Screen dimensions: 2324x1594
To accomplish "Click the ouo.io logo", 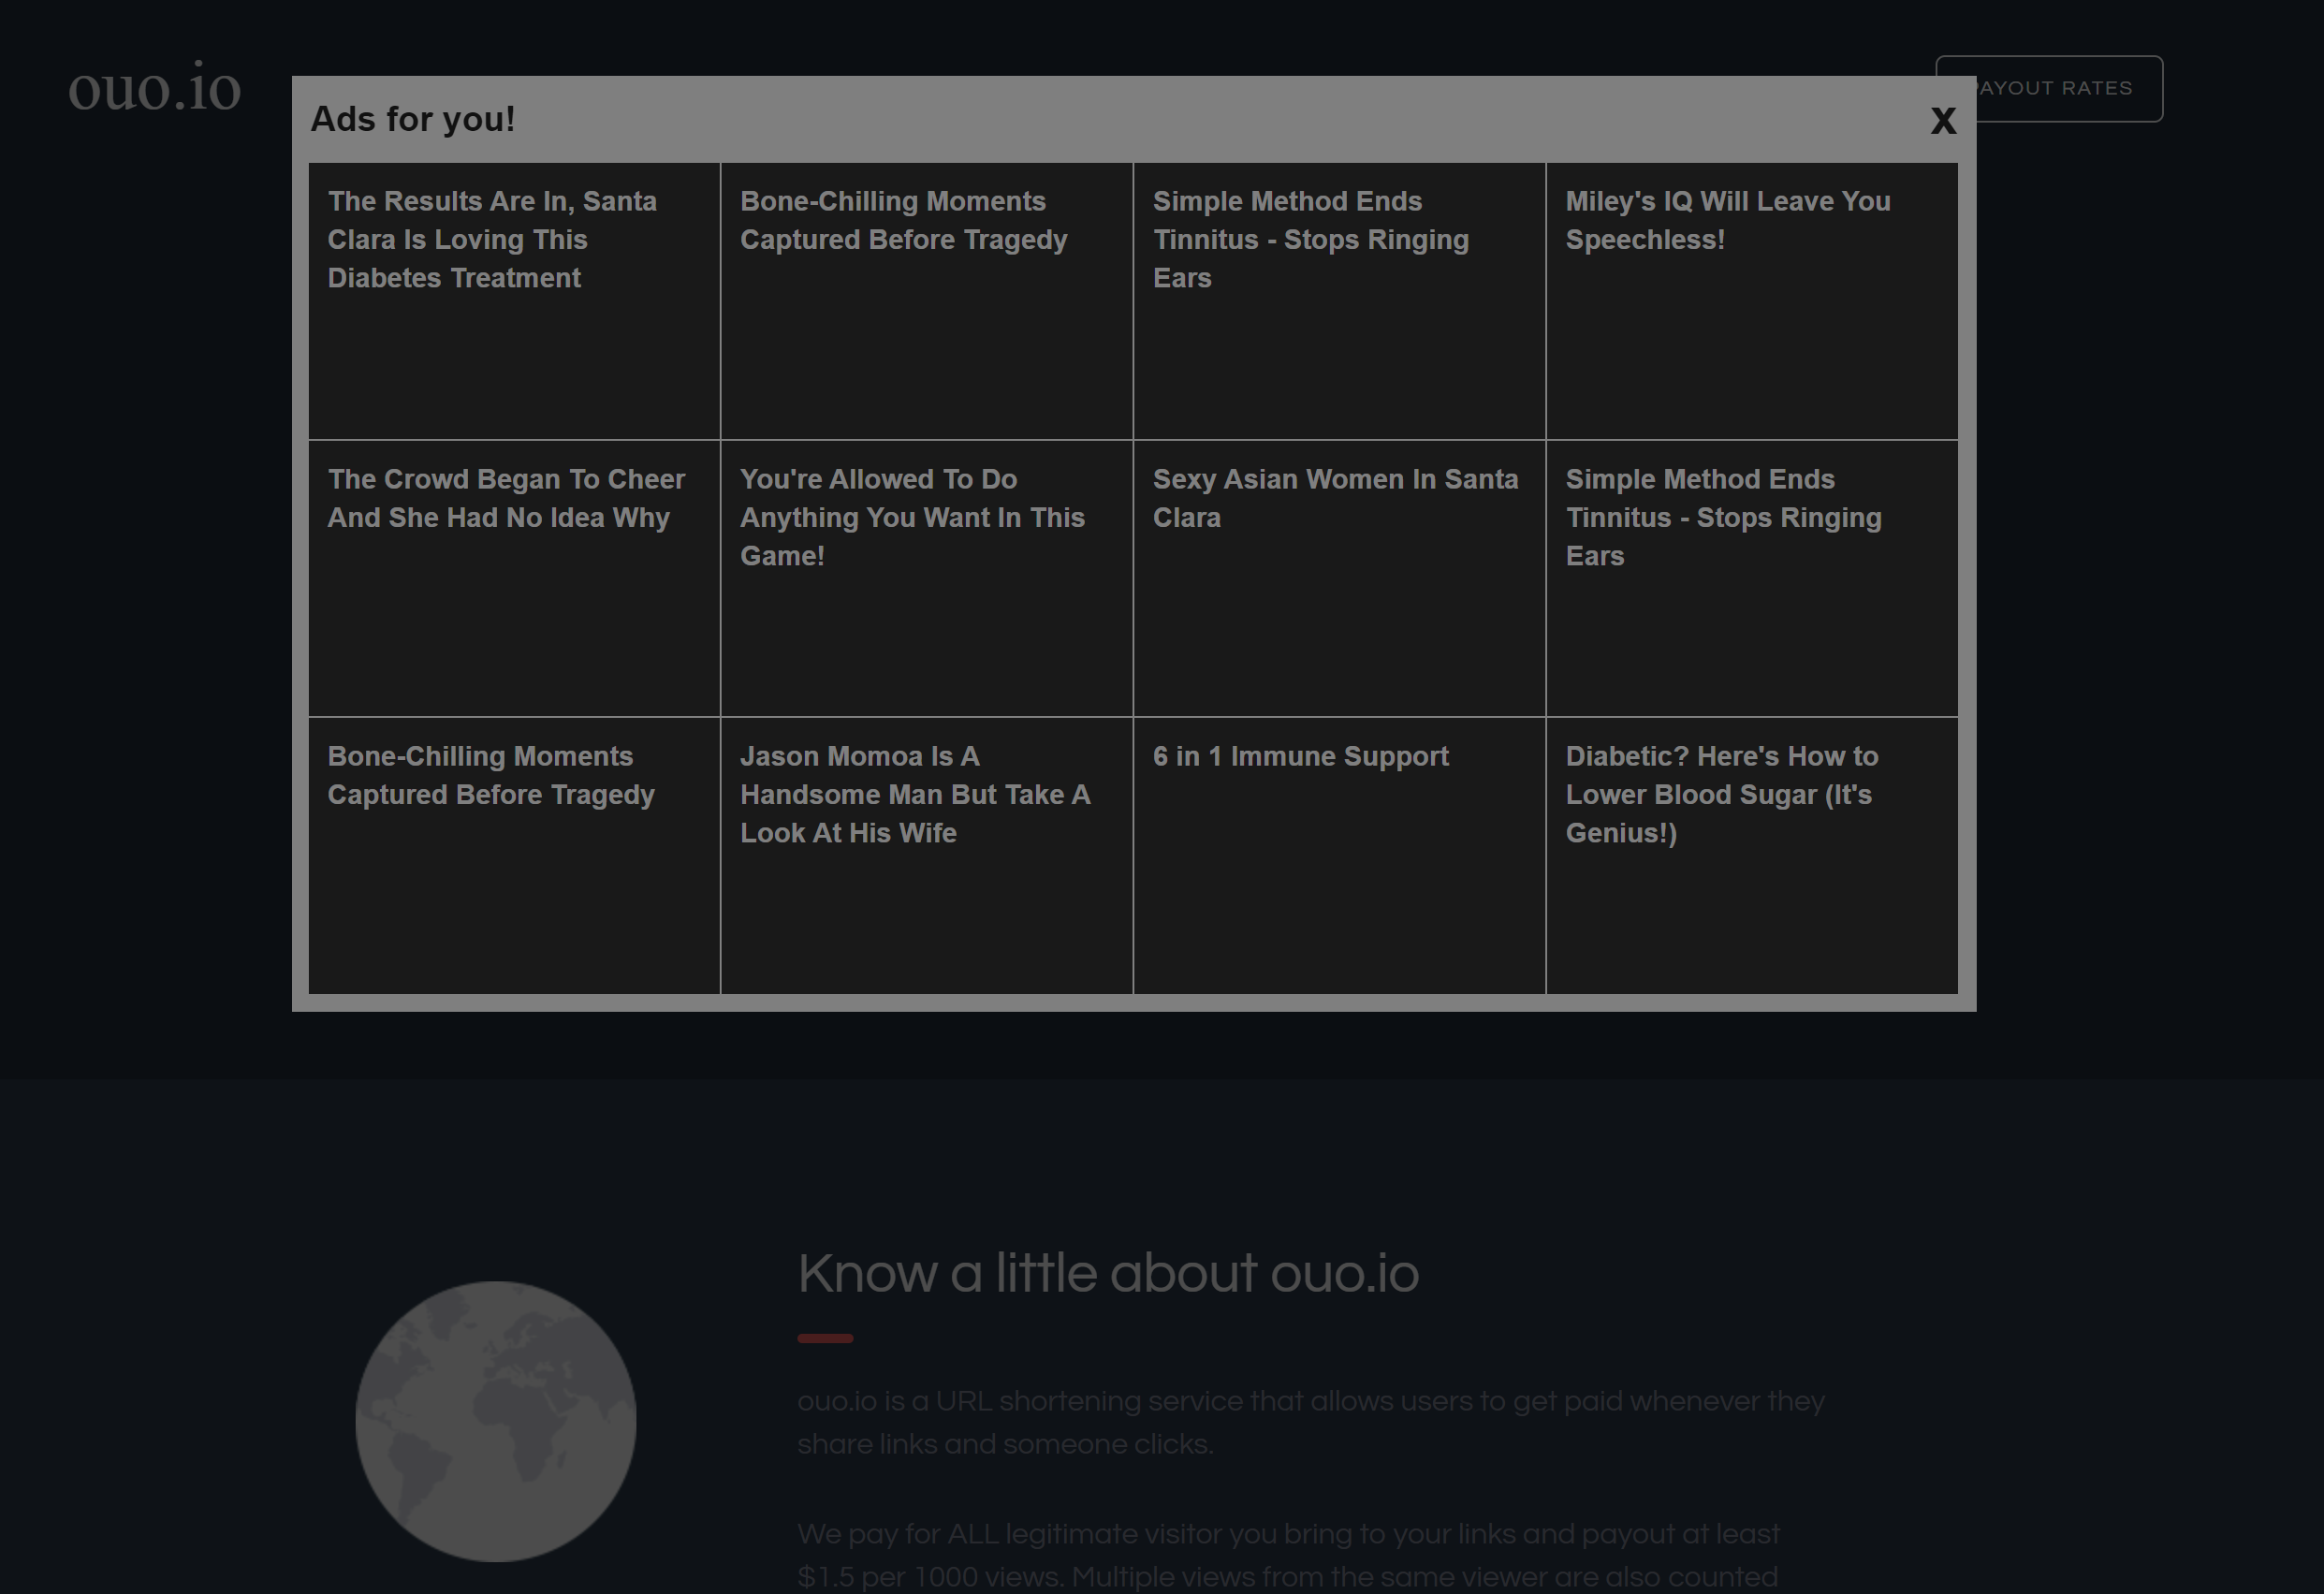I will (155, 89).
